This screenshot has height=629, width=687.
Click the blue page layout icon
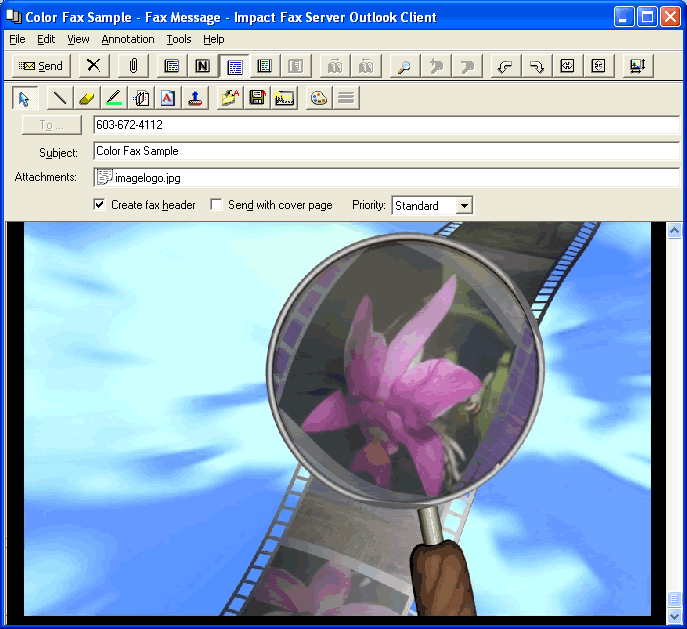(265, 66)
